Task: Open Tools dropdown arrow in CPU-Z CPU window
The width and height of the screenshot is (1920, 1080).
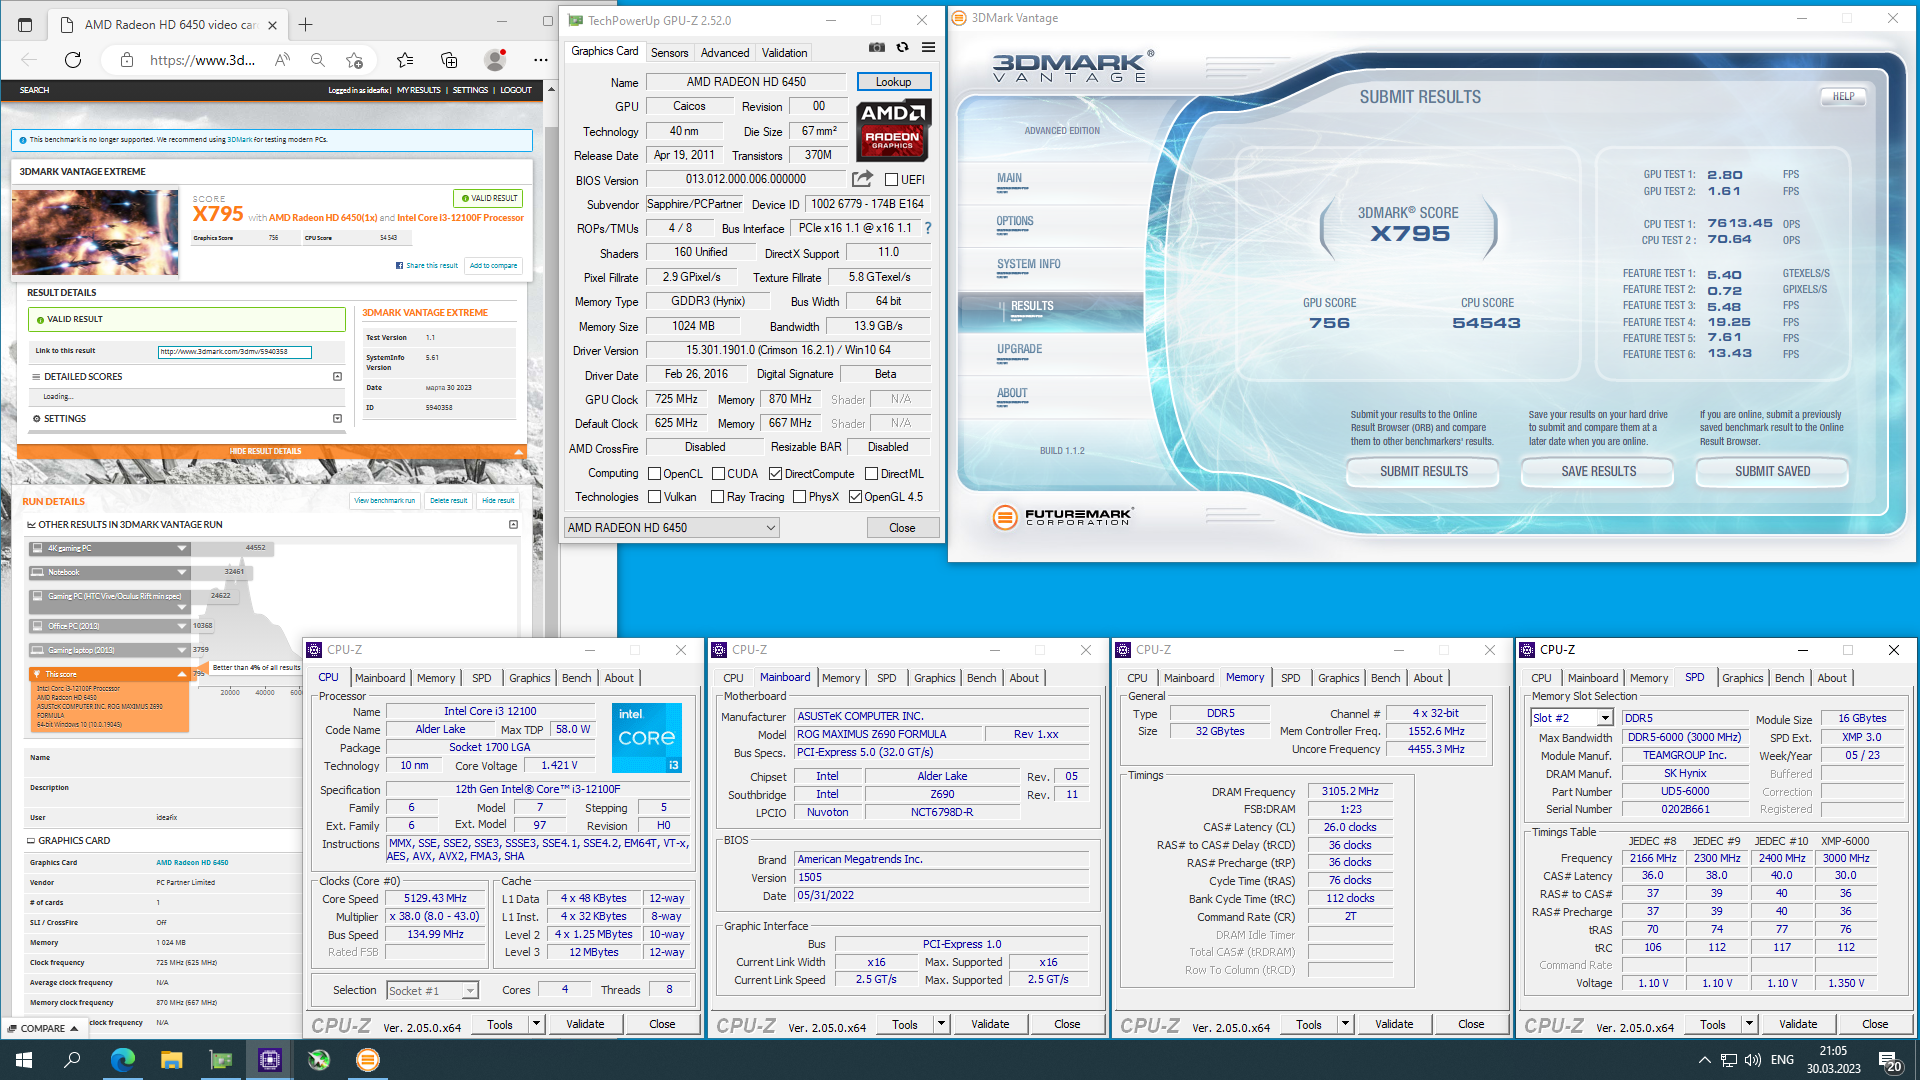Action: pyautogui.click(x=536, y=1024)
